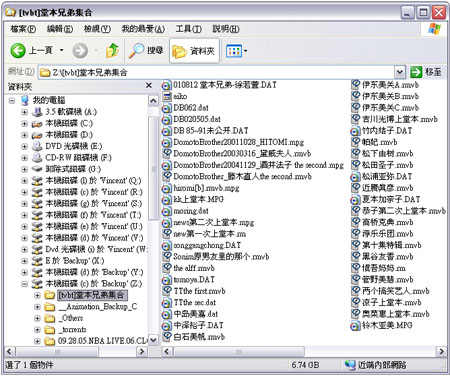Open the 檔案(F) menu
Viewport: 450px width, 376px height.
point(23,29)
